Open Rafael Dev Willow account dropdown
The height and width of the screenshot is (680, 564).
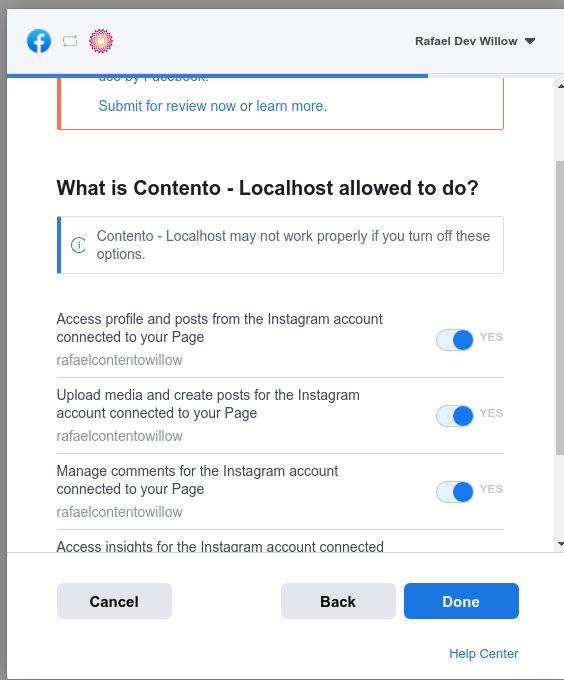click(x=475, y=41)
